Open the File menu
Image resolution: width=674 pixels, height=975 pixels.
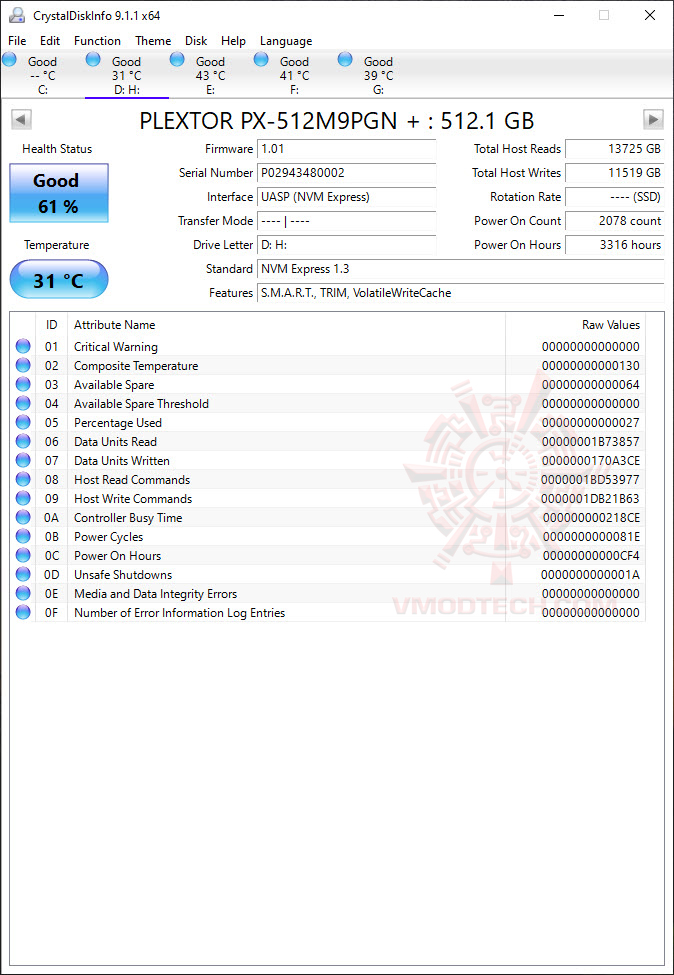point(17,41)
